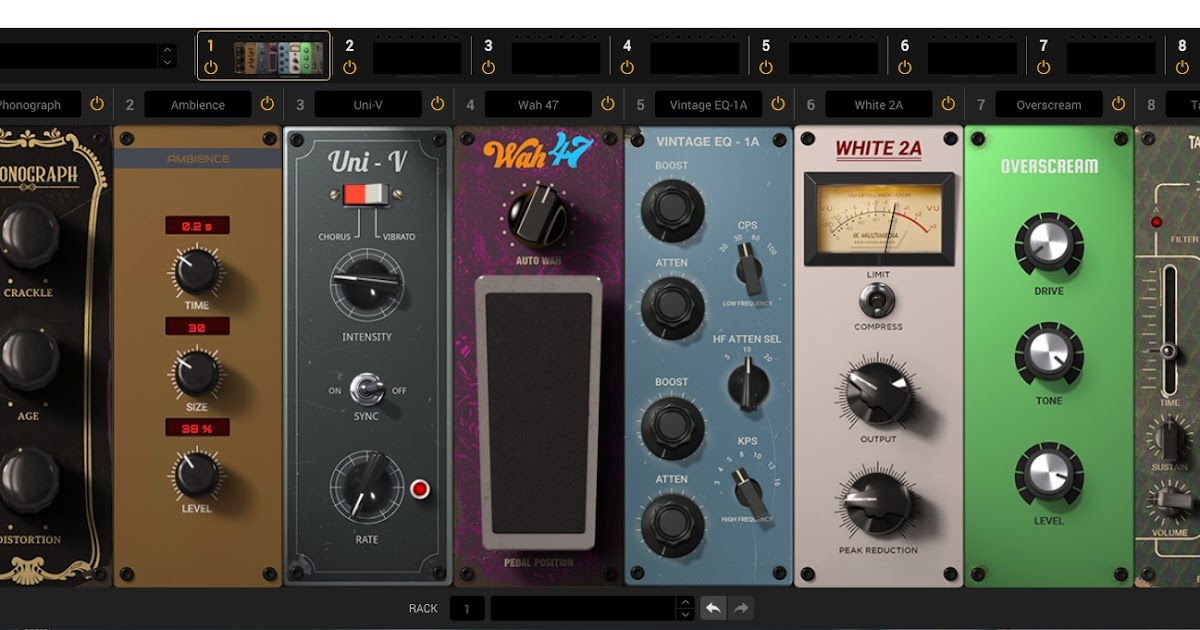Bypass the Ambience module power icon
The image size is (1200, 630).
point(267,104)
